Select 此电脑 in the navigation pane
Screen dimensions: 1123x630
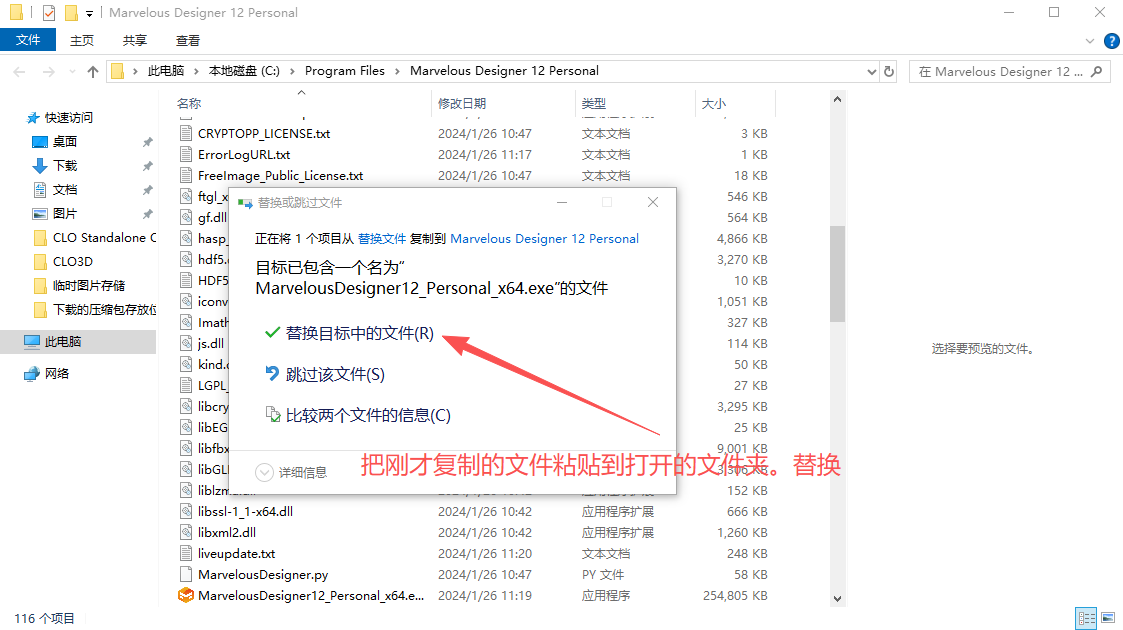pyautogui.click(x=65, y=340)
